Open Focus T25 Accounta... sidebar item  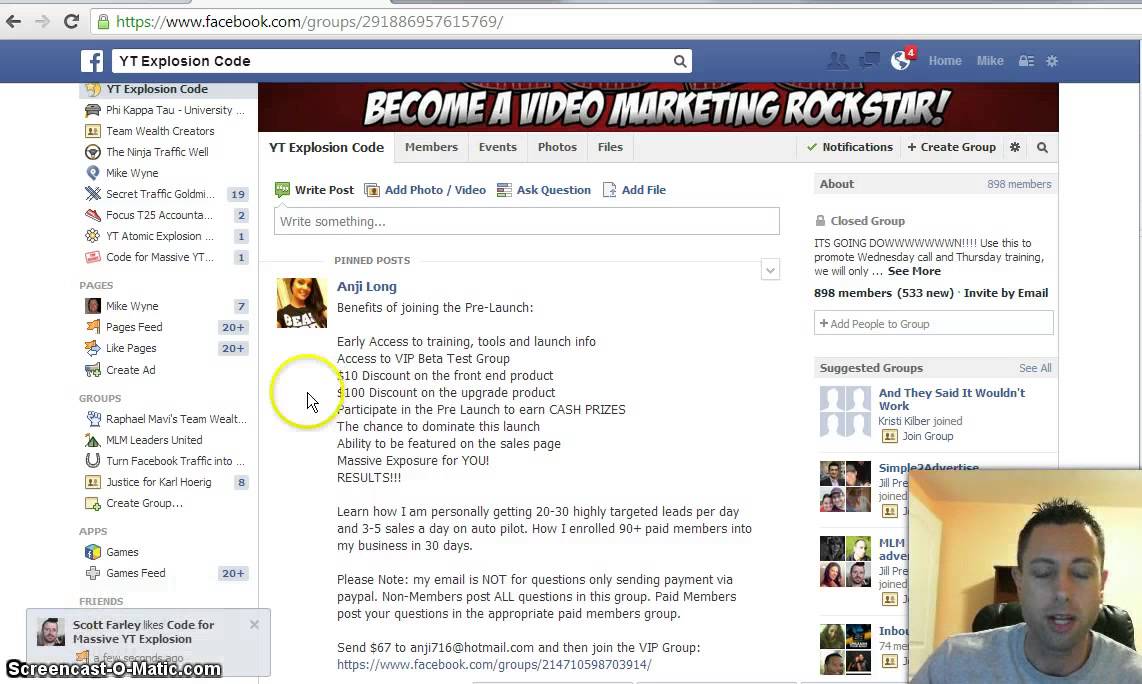(x=160, y=215)
